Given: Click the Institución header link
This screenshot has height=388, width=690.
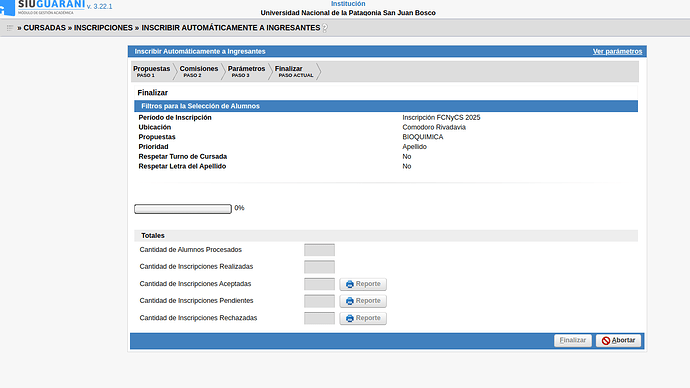Looking at the screenshot, I should coord(348,4).
